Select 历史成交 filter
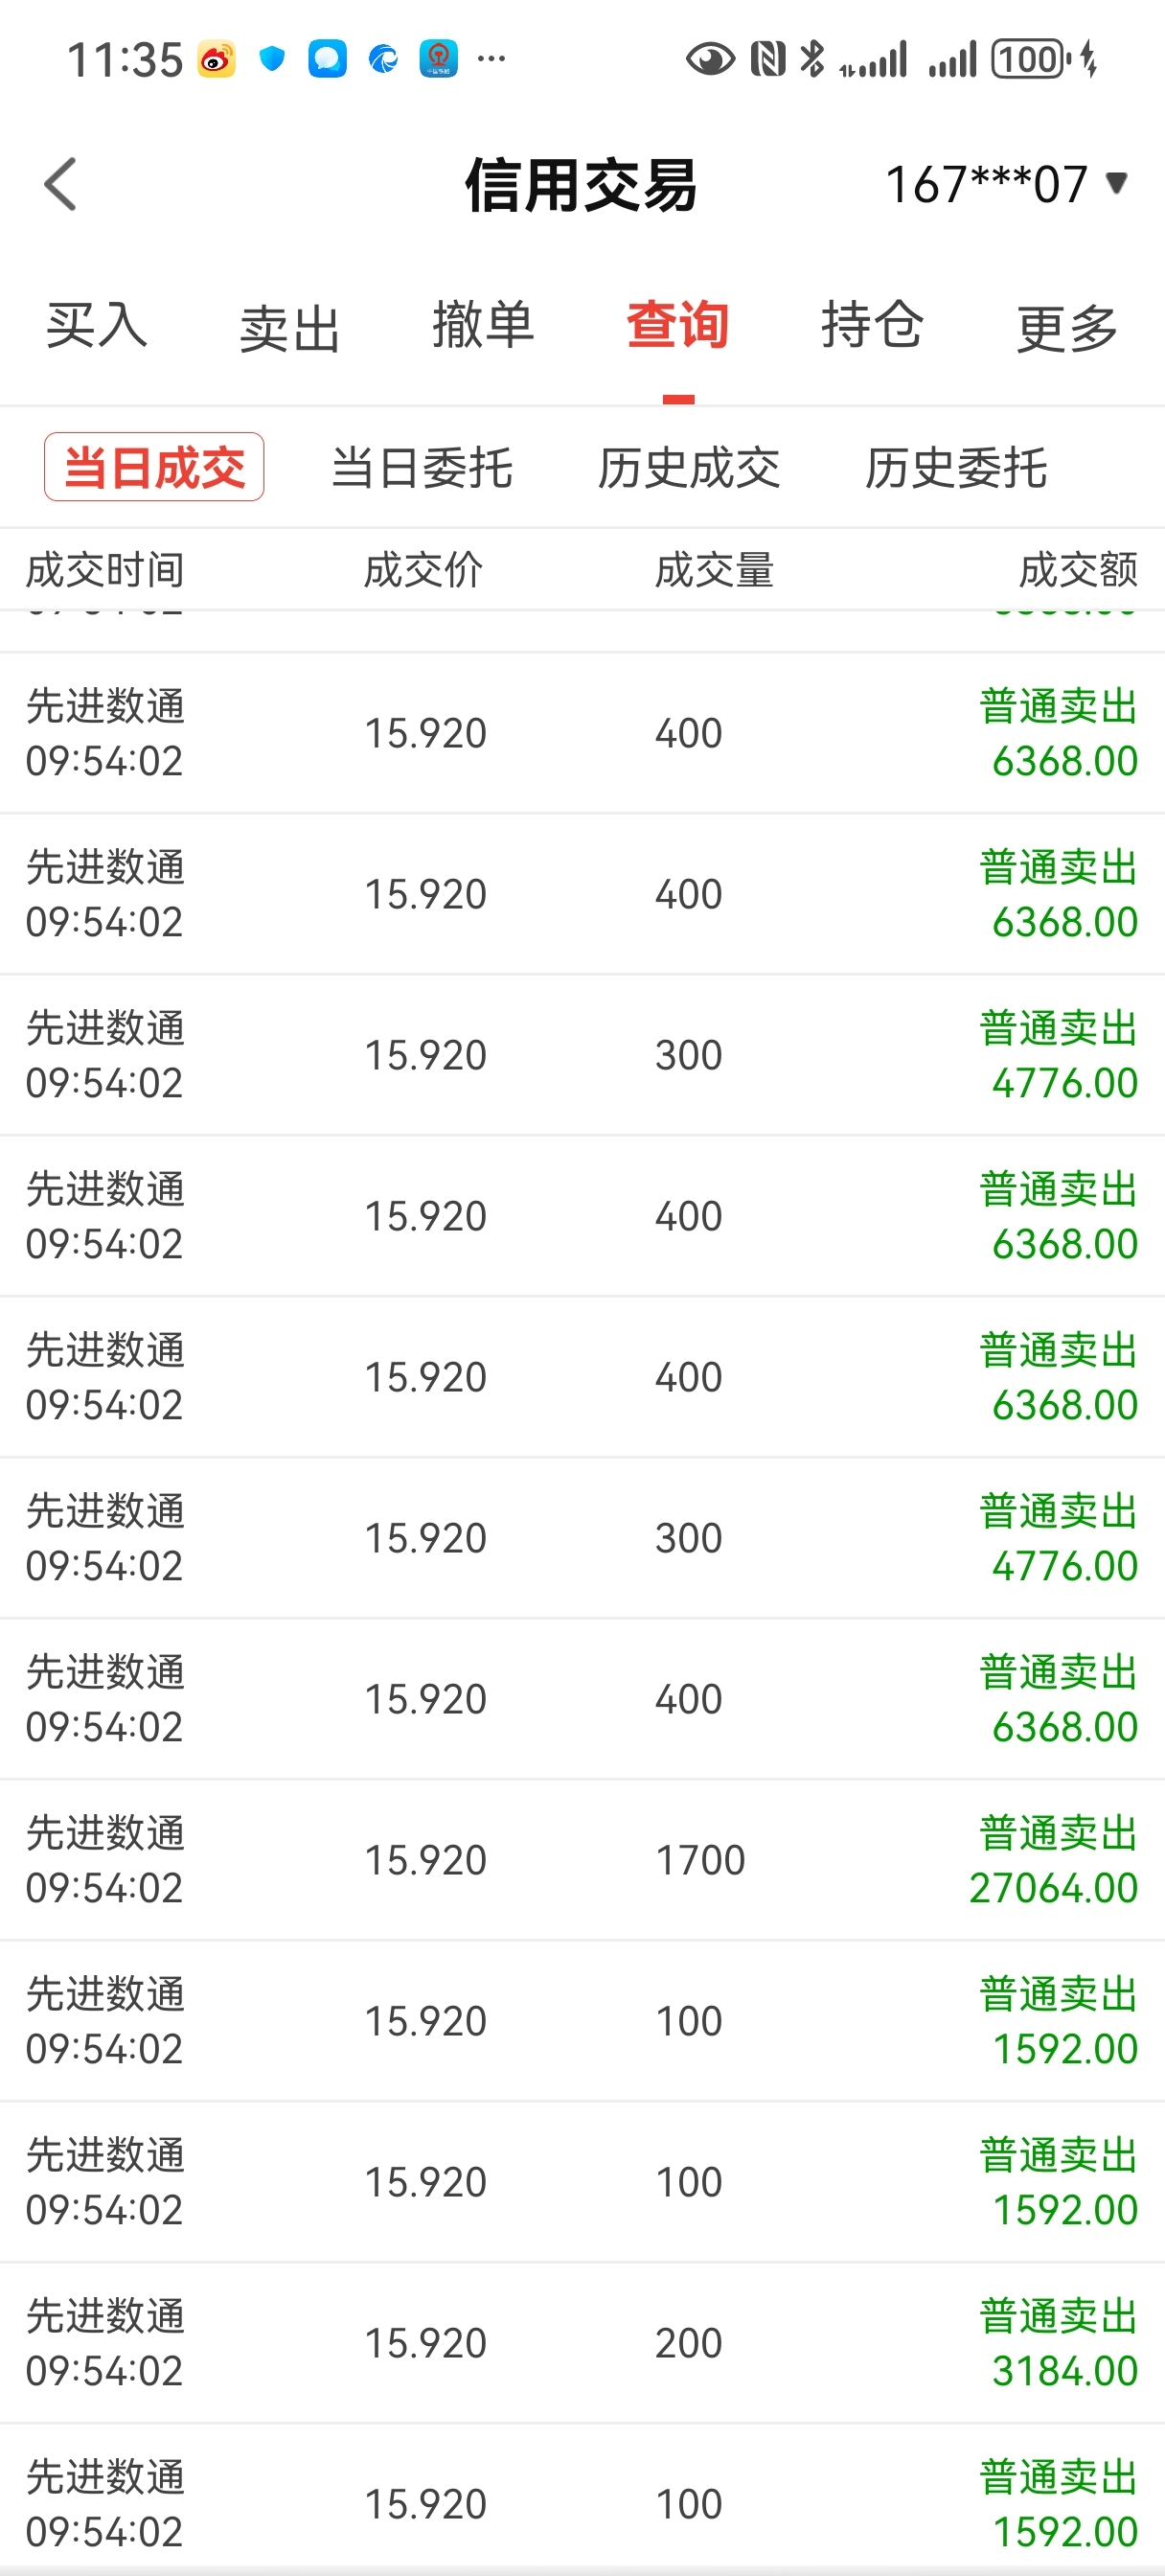The width and height of the screenshot is (1165, 2576). coord(688,468)
